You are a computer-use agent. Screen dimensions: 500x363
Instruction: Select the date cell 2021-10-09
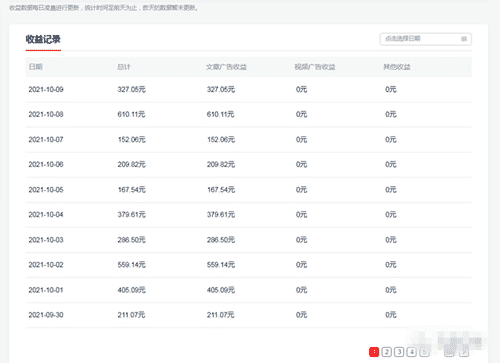pyautogui.click(x=46, y=89)
